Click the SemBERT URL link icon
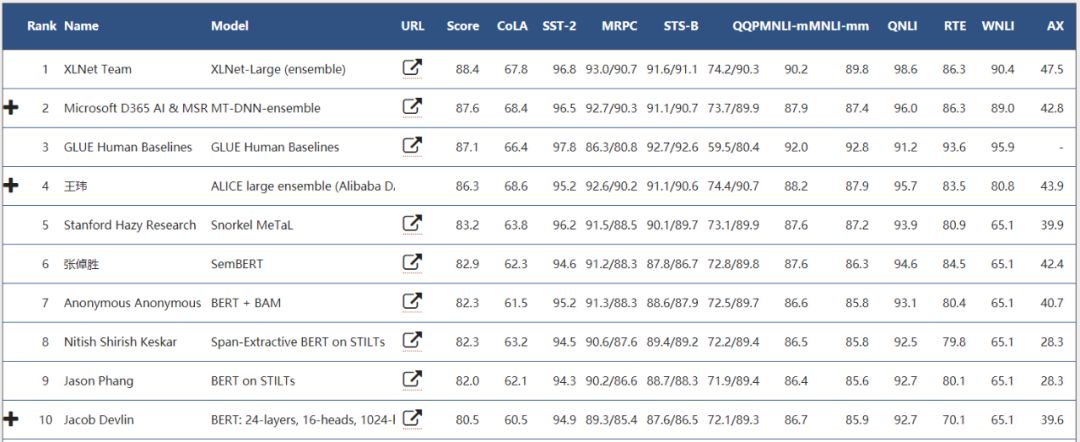The height and width of the screenshot is (442, 1080). 412,263
